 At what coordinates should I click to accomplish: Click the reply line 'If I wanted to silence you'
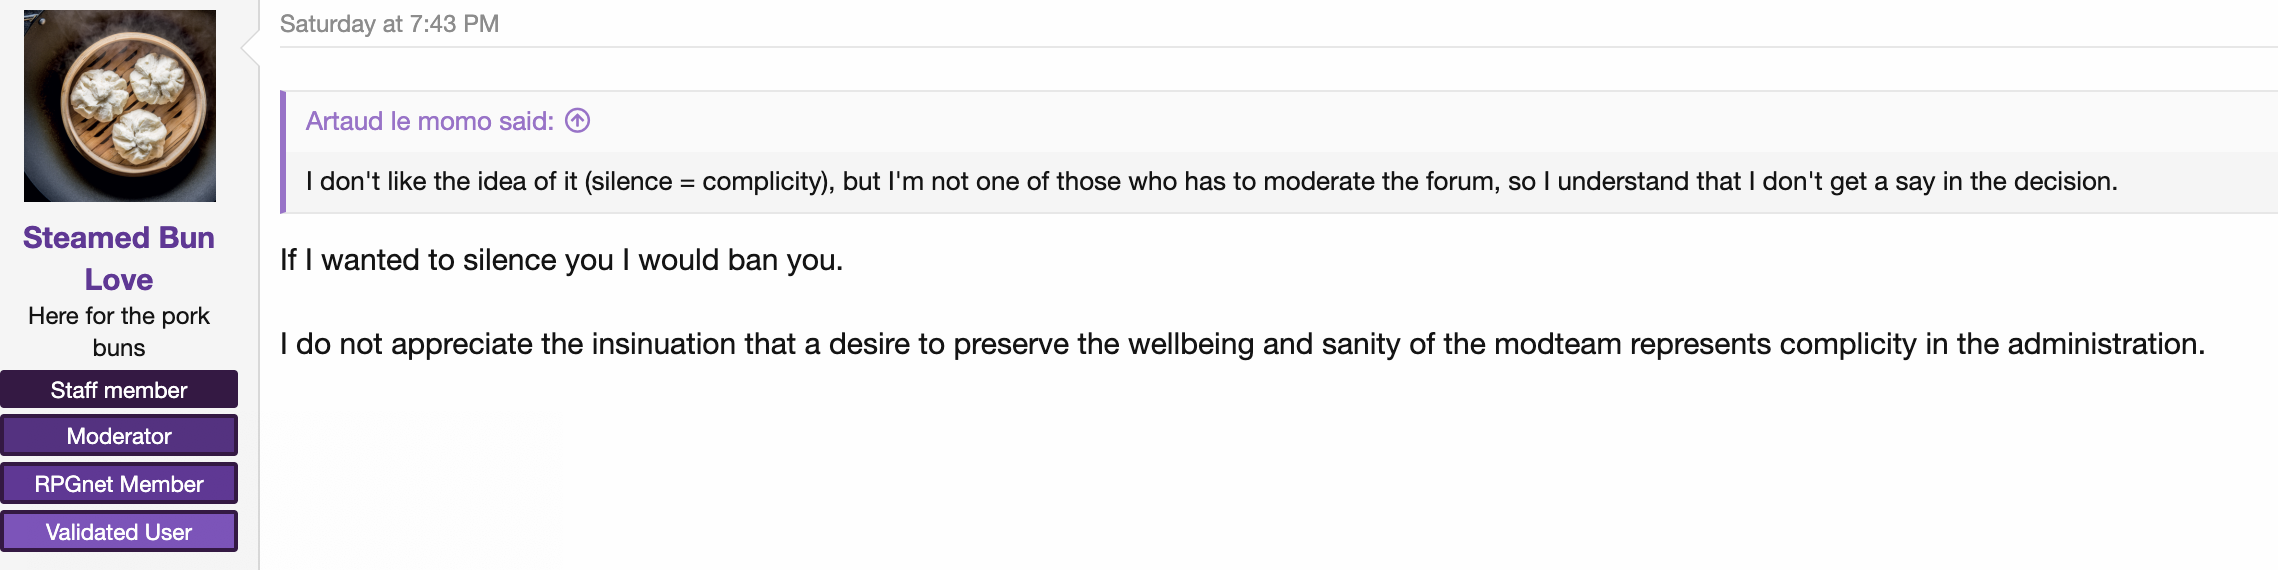(x=561, y=260)
